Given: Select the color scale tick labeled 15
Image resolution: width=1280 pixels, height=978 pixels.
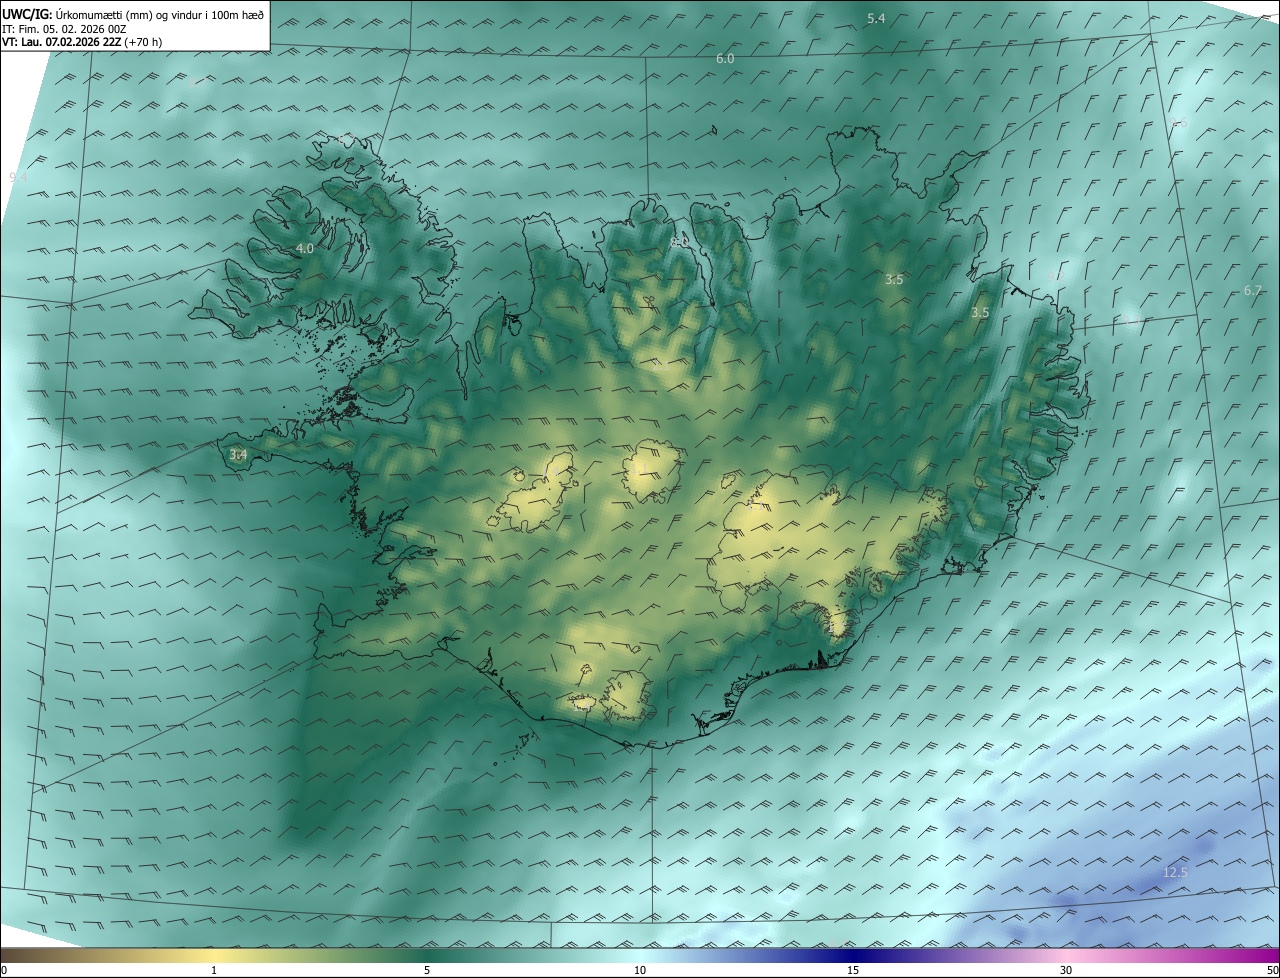Looking at the screenshot, I should [853, 970].
